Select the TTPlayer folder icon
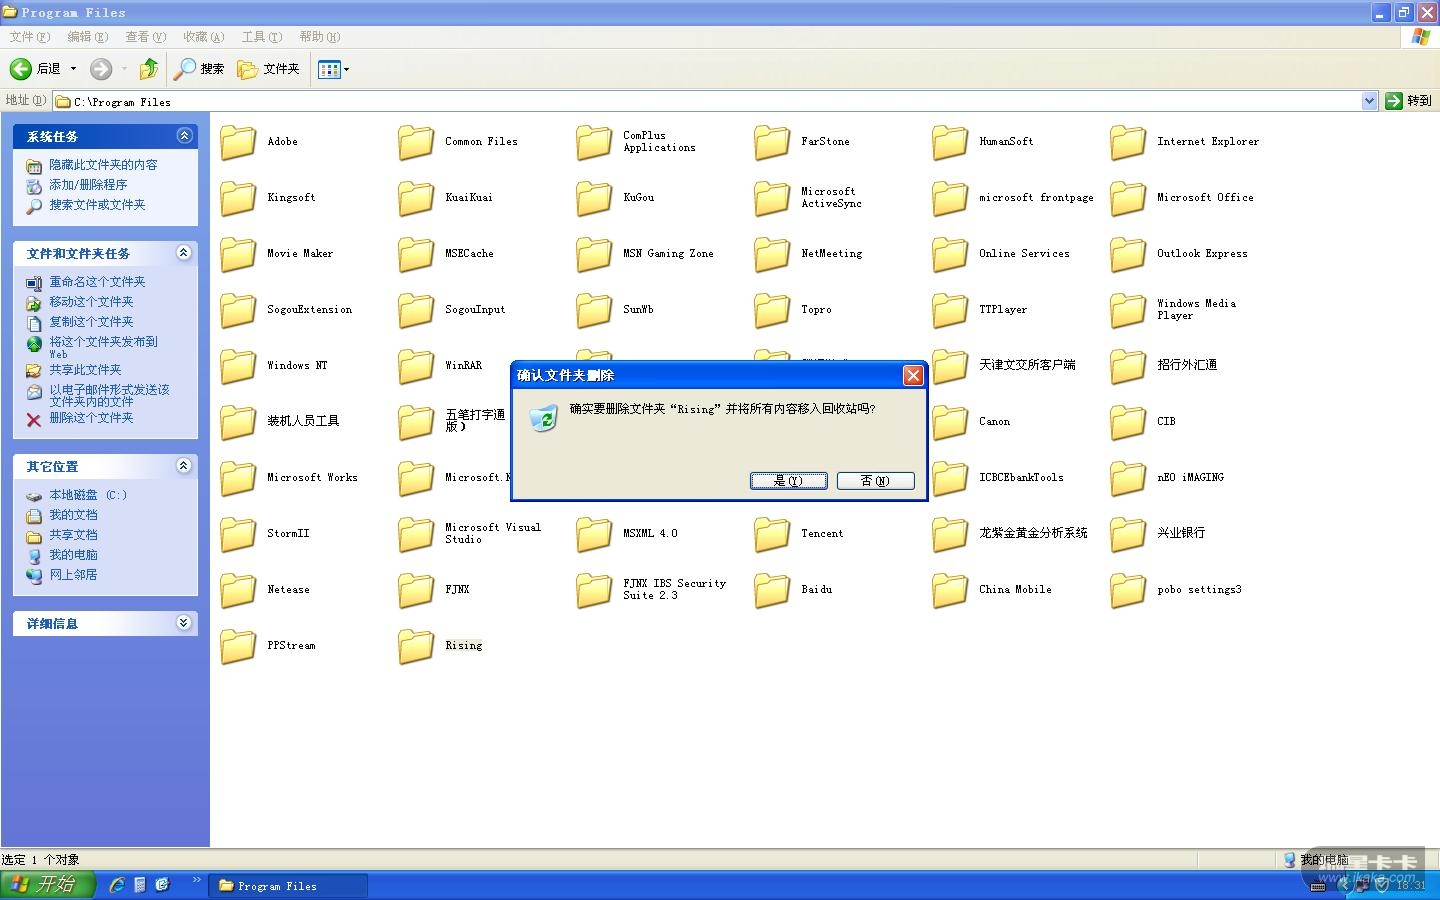This screenshot has width=1440, height=900. point(950,310)
